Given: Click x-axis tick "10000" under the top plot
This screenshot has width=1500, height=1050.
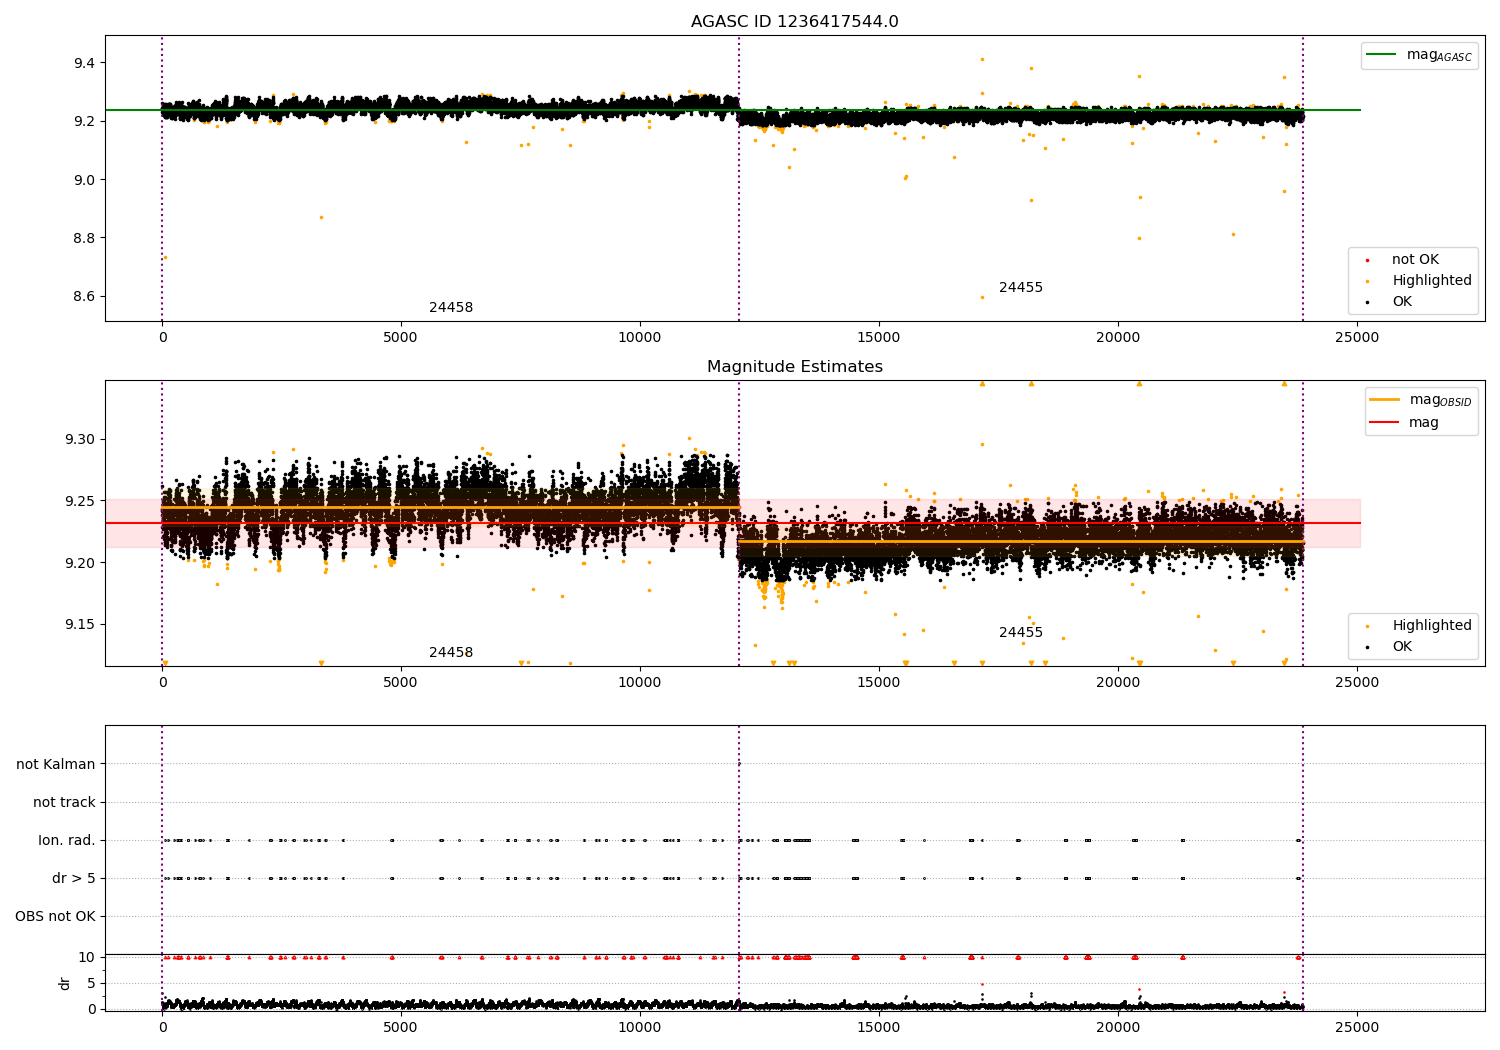Looking at the screenshot, I should pyautogui.click(x=639, y=338).
